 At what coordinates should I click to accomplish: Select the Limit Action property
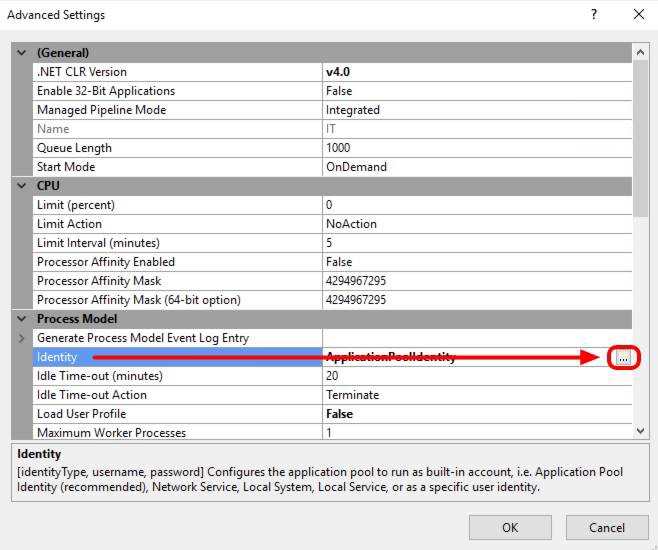pyautogui.click(x=177, y=224)
